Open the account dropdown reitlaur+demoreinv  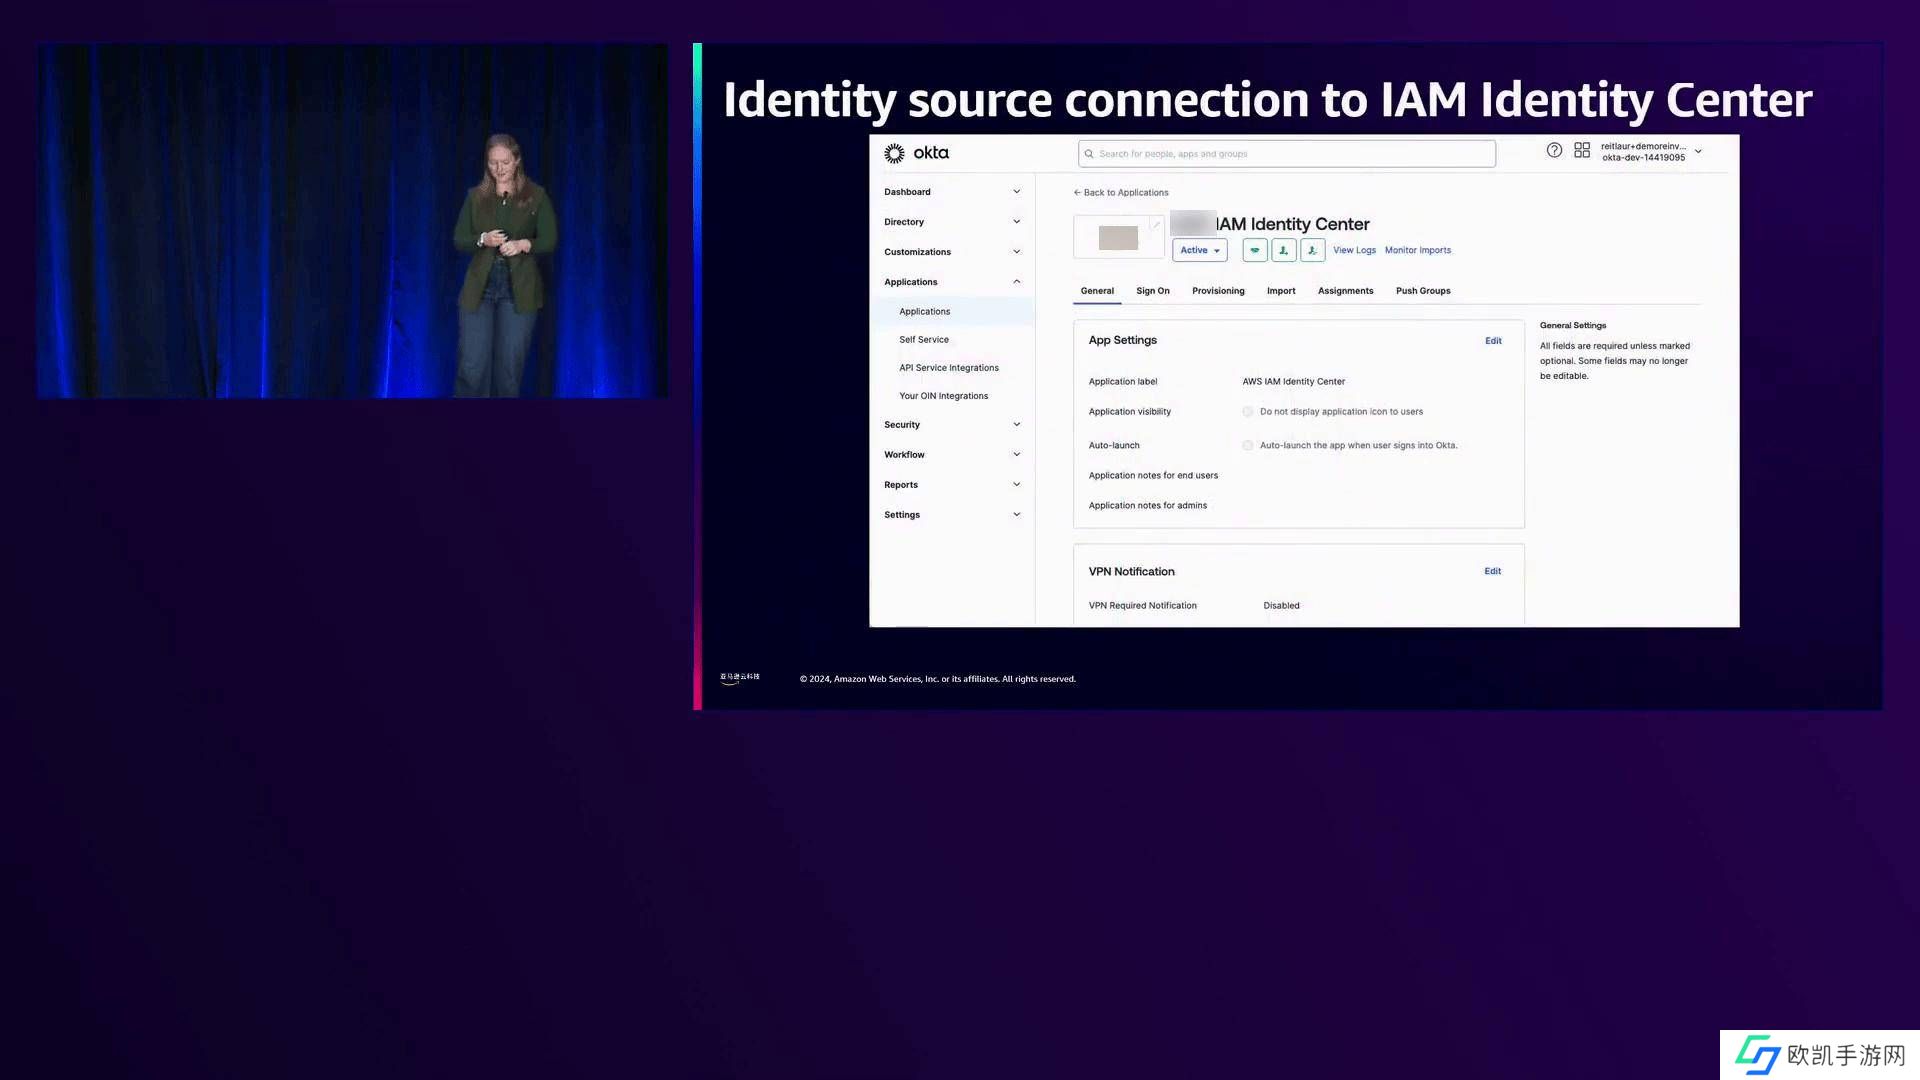tap(1651, 152)
